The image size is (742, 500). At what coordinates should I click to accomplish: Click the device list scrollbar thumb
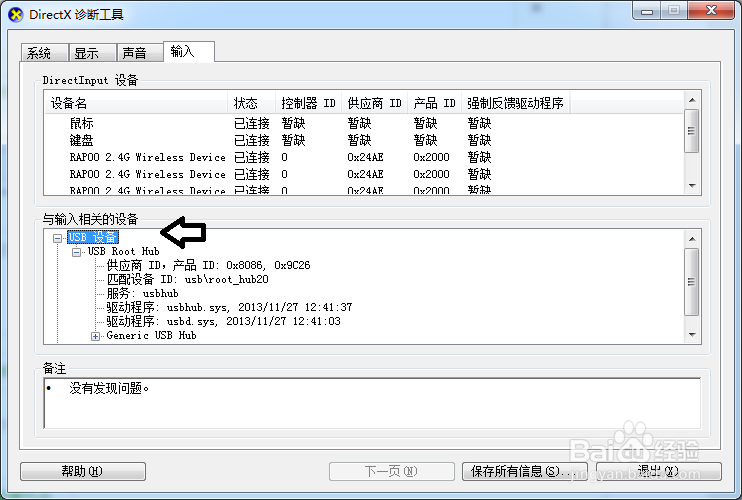click(692, 131)
